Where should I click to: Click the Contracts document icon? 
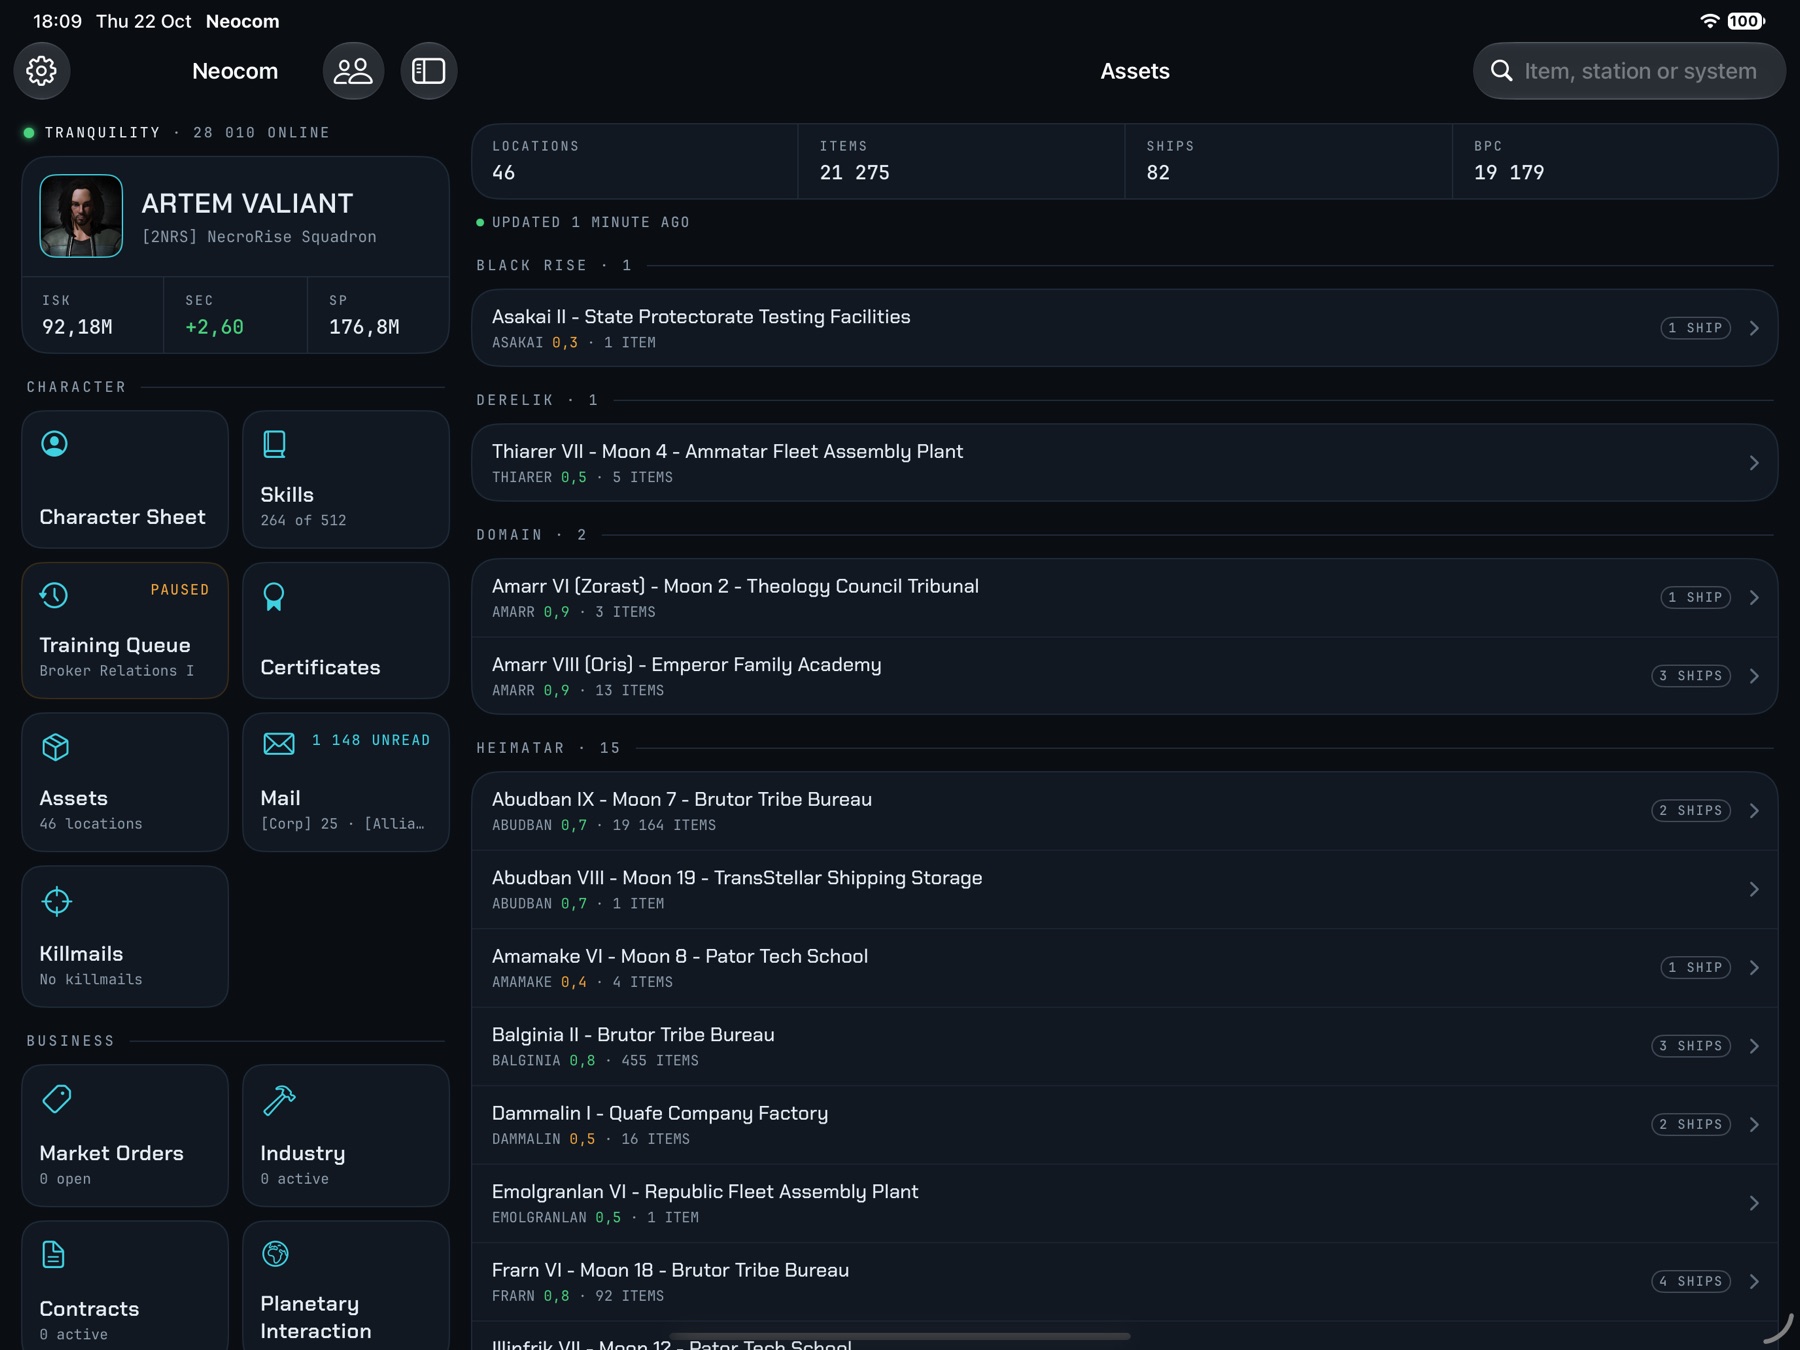point(54,1254)
